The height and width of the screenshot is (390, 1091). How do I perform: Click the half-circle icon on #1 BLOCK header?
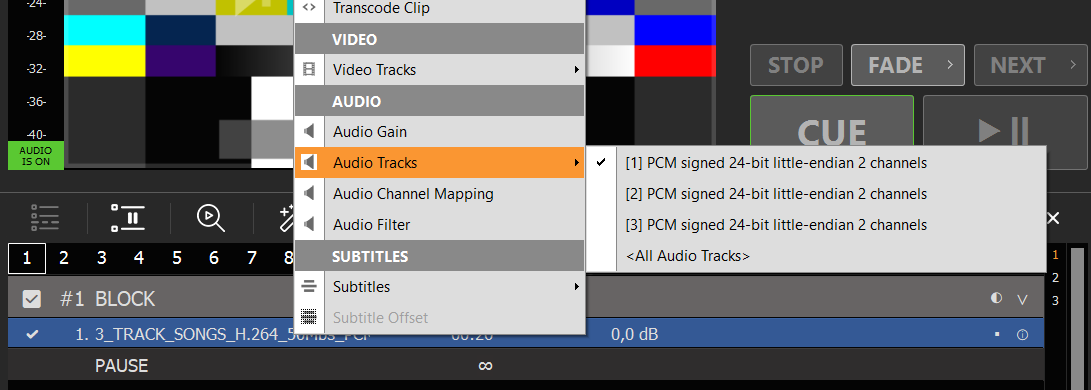996,298
